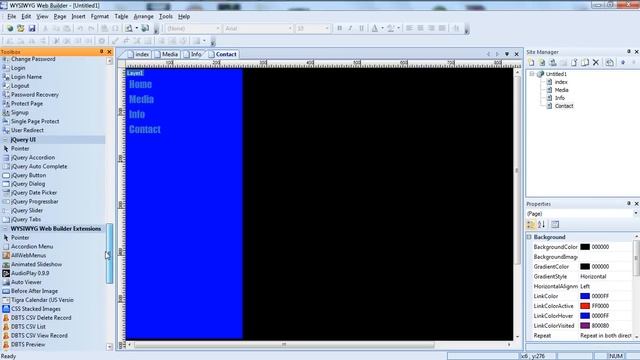640x360 pixels.
Task: Toggle Site Manager auto-hide pin
Action: coord(629,51)
